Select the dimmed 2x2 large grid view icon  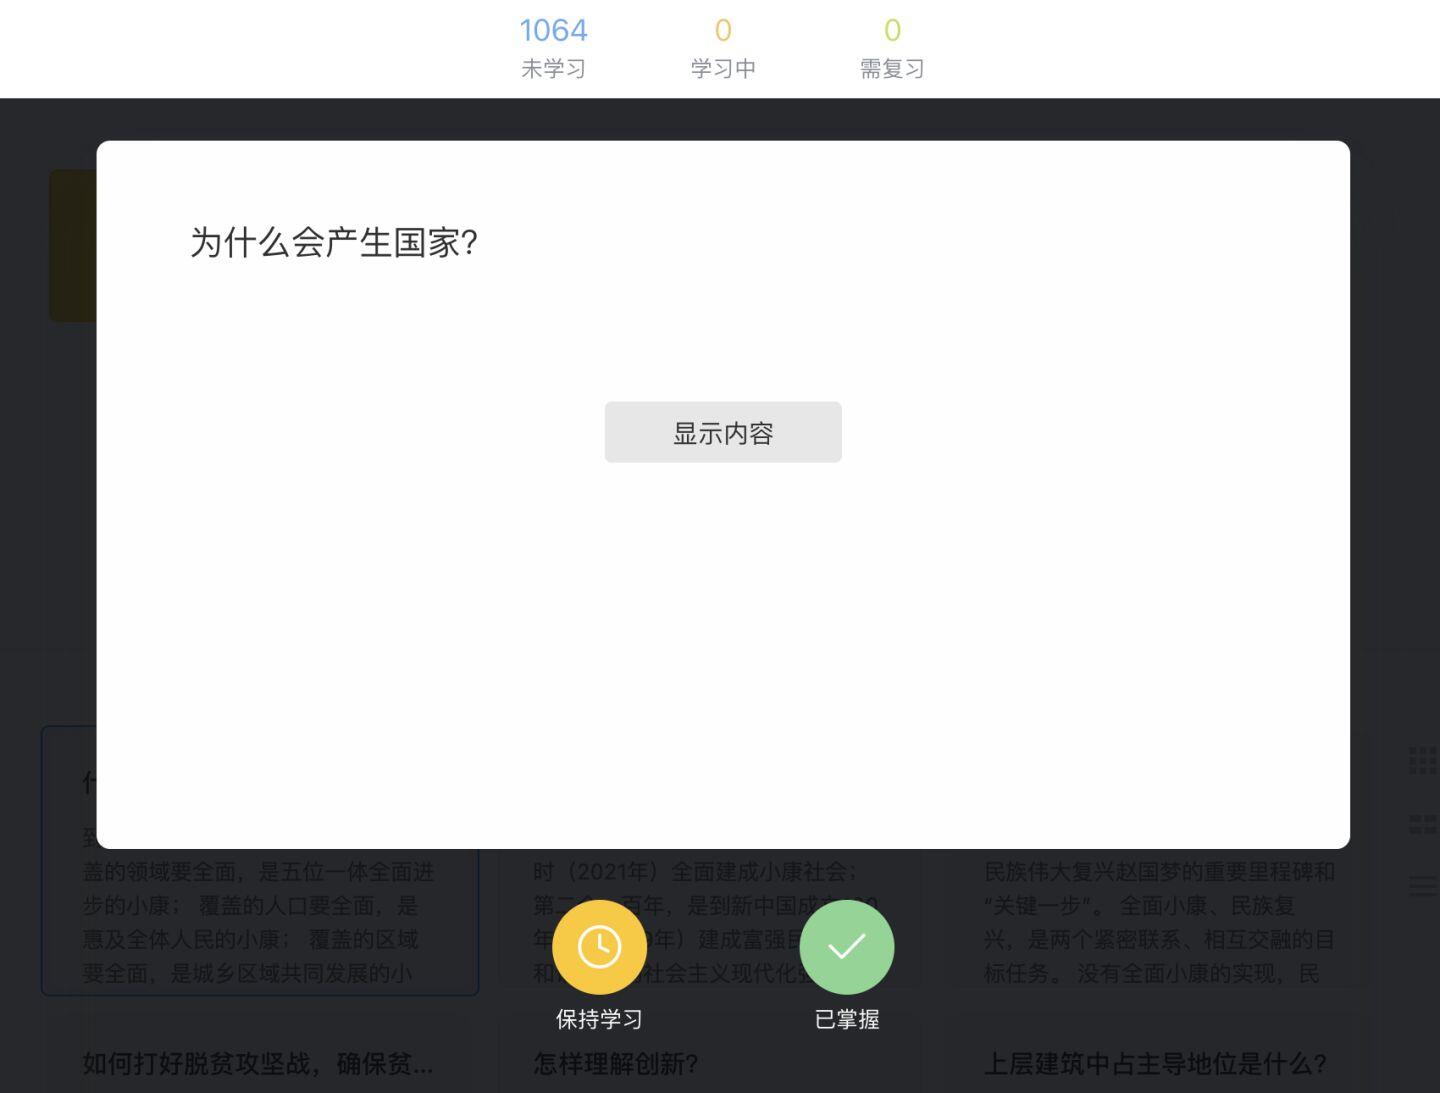tap(1422, 824)
